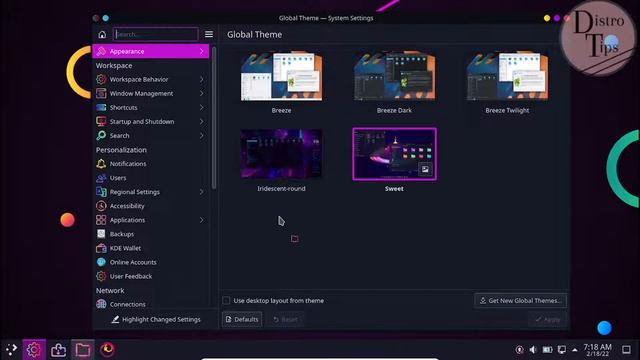Click the battery icon in system tray
This screenshot has height=360, width=640.
[547, 349]
